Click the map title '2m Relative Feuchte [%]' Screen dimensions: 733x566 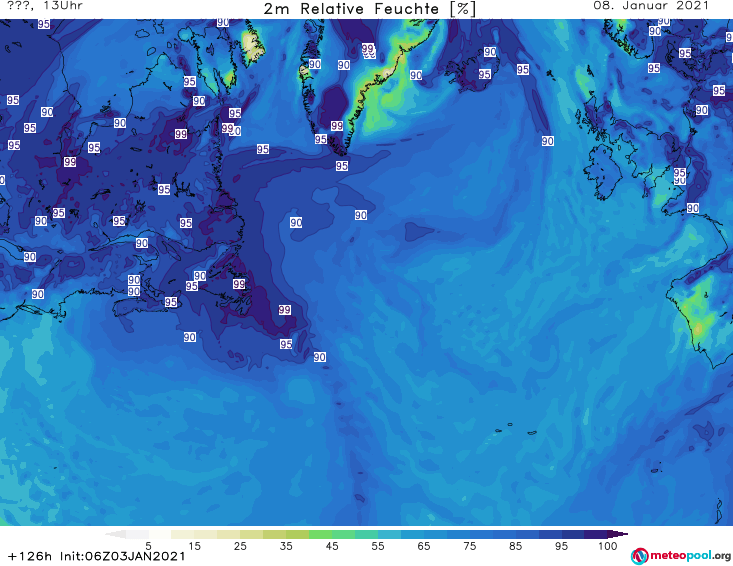(369, 9)
